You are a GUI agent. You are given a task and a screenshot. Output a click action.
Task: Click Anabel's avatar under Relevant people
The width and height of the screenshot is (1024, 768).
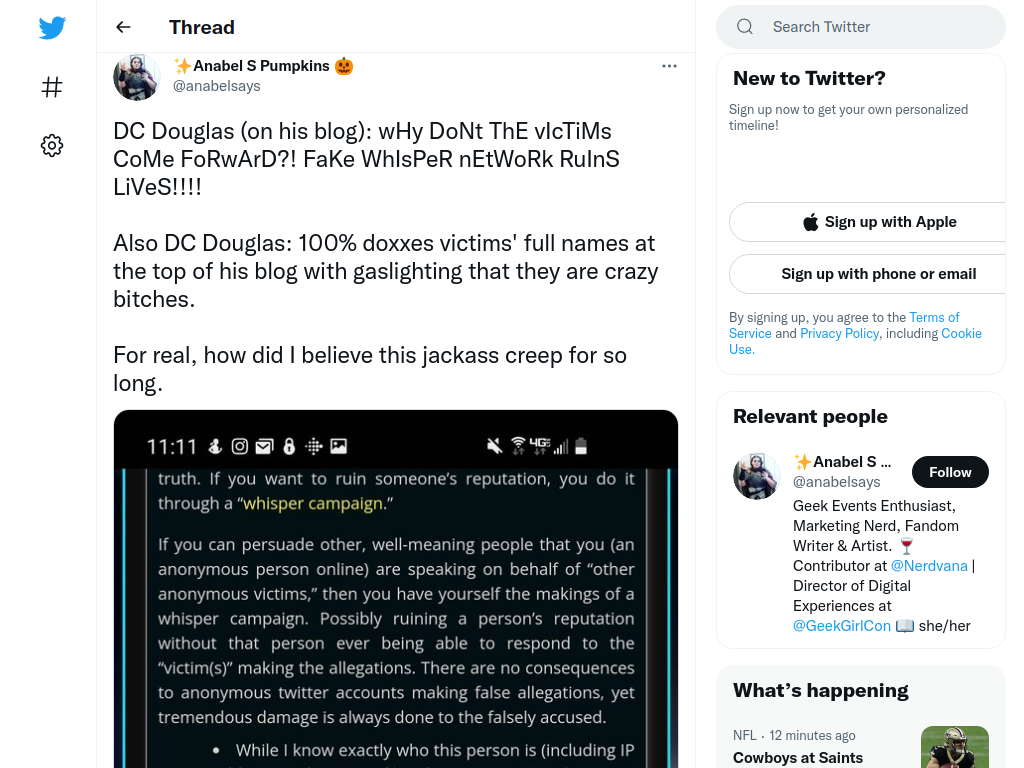(x=756, y=476)
